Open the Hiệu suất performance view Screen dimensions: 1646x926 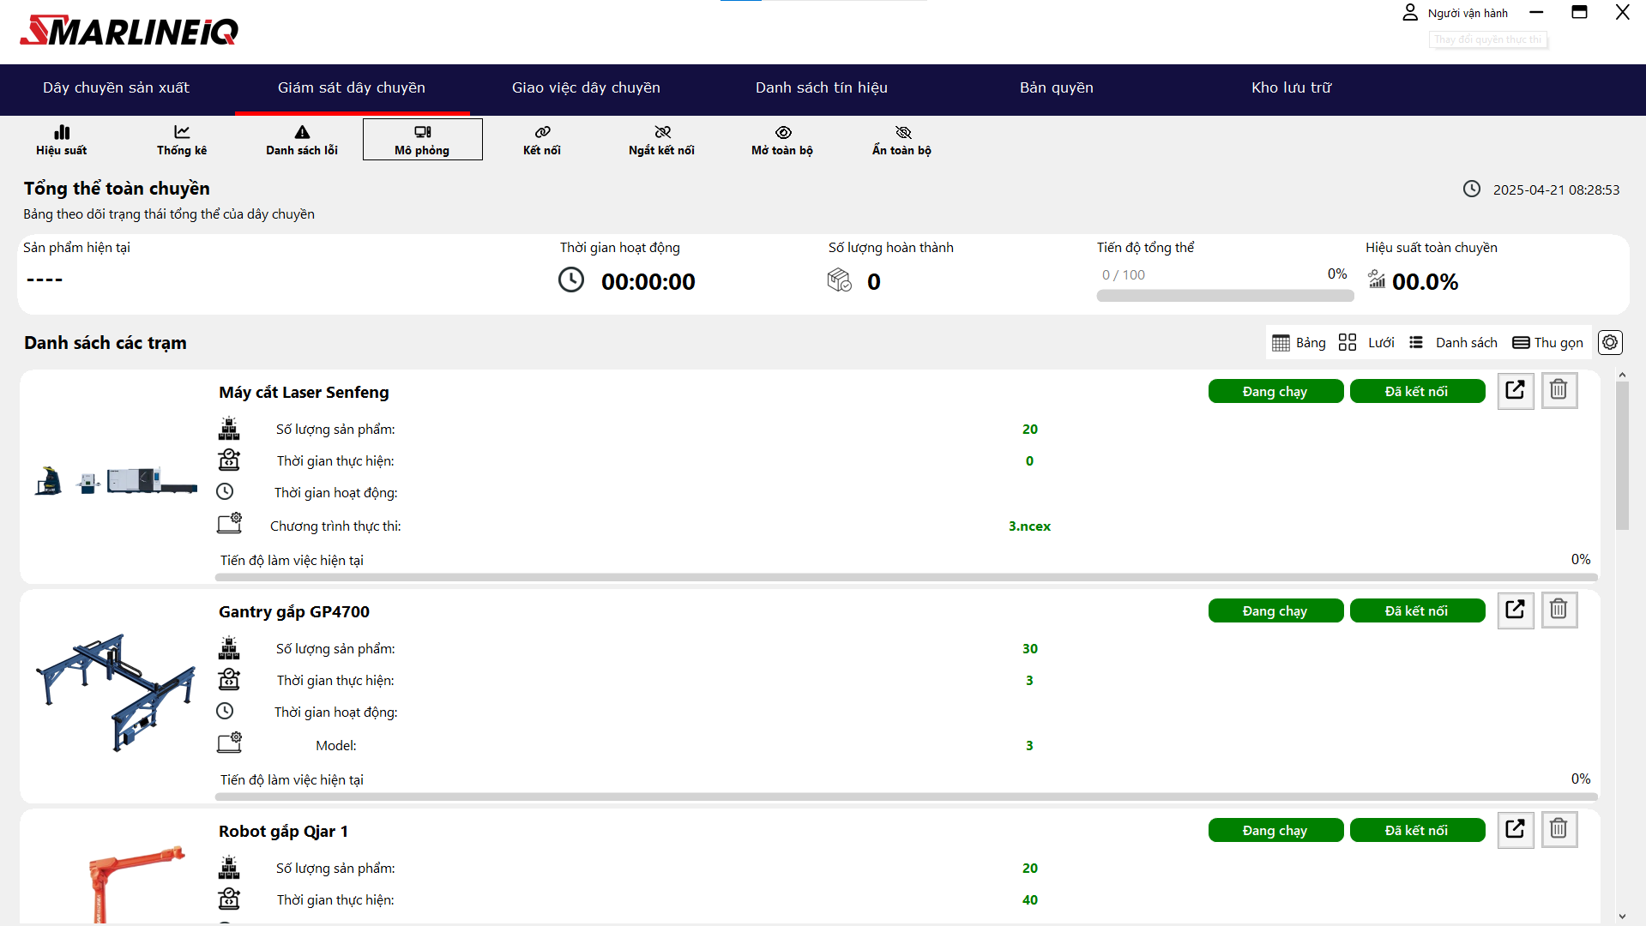click(x=61, y=140)
